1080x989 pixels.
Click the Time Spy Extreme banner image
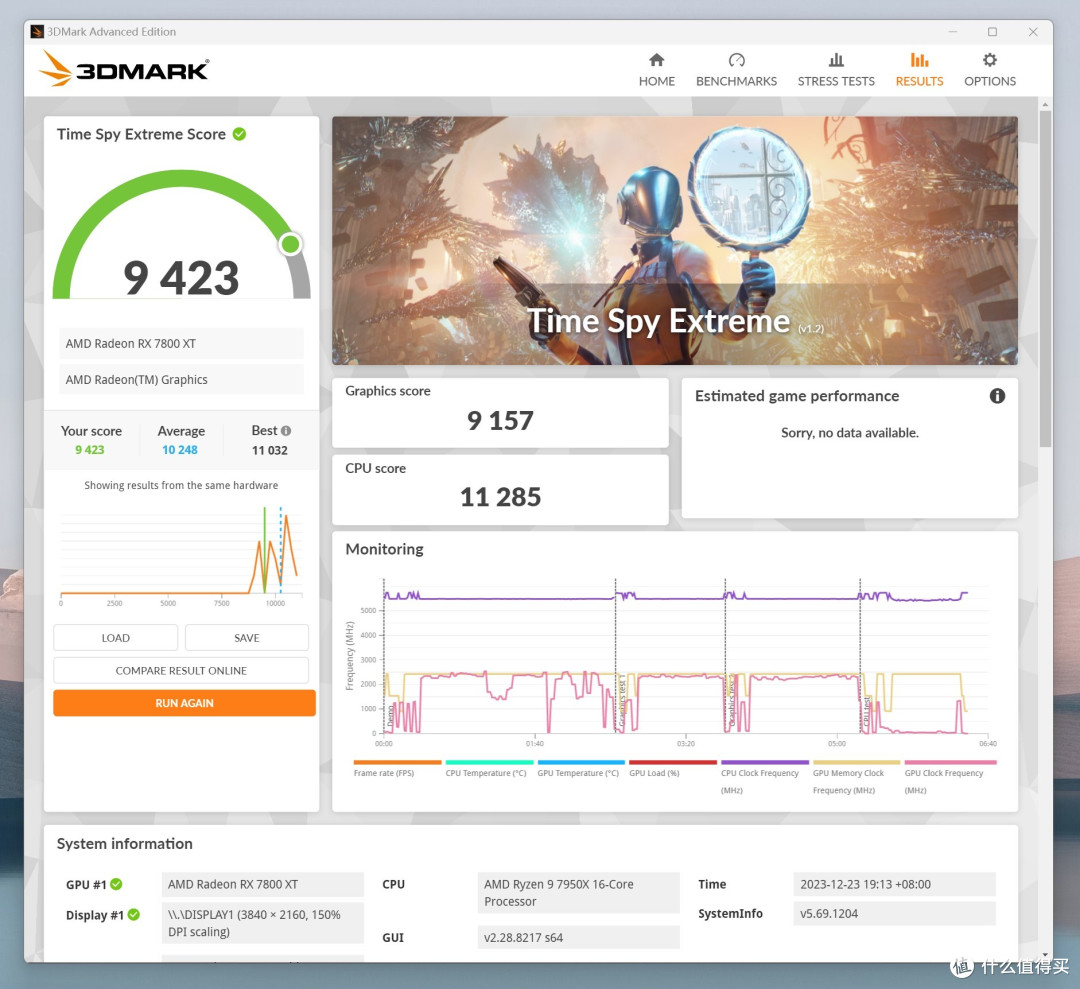coord(674,240)
